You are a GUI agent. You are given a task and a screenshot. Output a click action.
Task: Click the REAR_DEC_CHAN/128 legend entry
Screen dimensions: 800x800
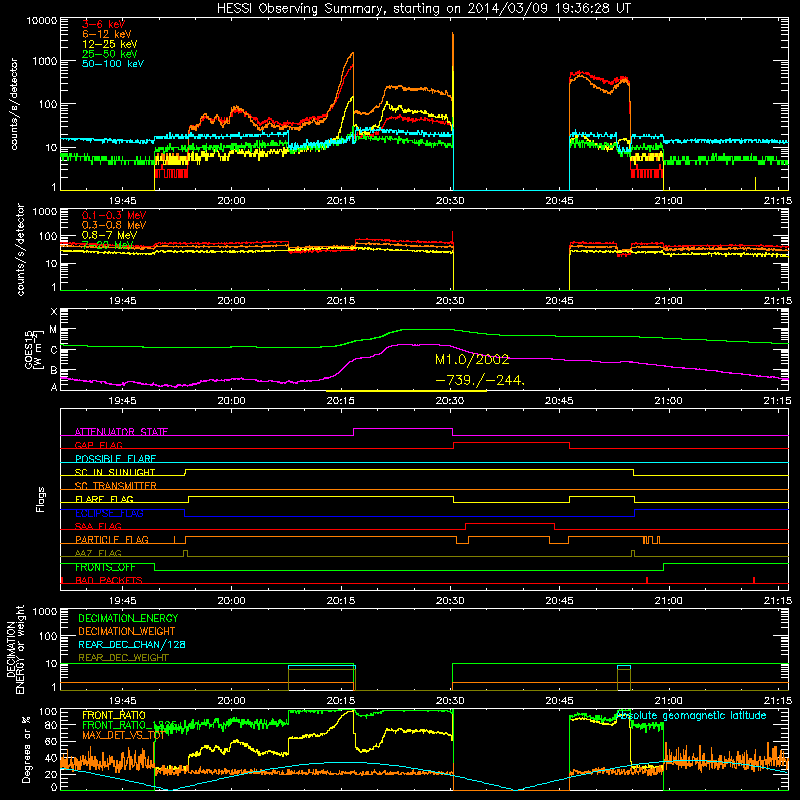132,644
